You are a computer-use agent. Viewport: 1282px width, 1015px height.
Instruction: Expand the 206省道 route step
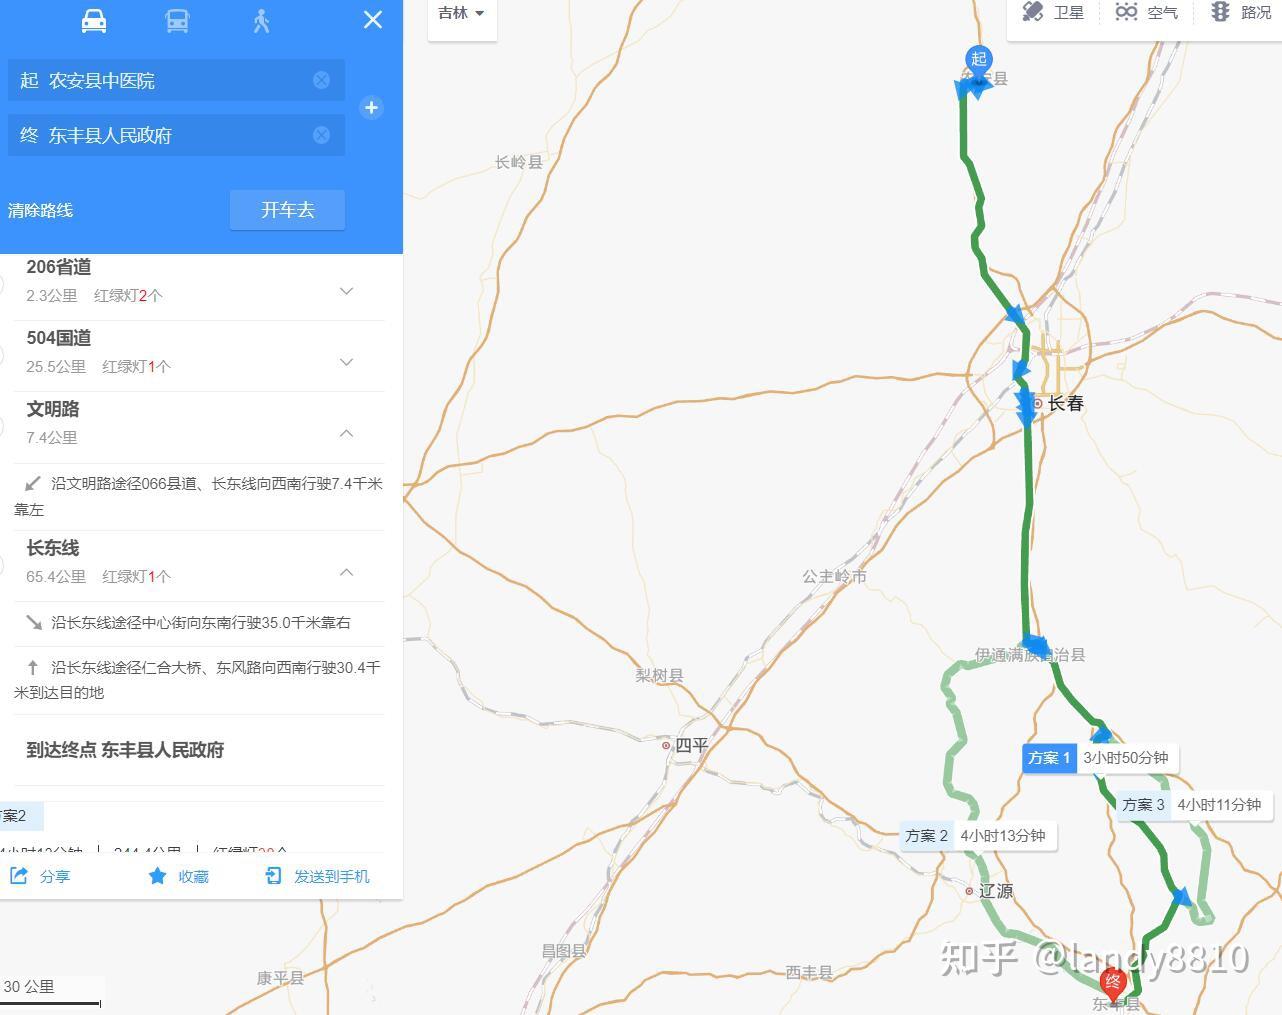click(x=346, y=291)
